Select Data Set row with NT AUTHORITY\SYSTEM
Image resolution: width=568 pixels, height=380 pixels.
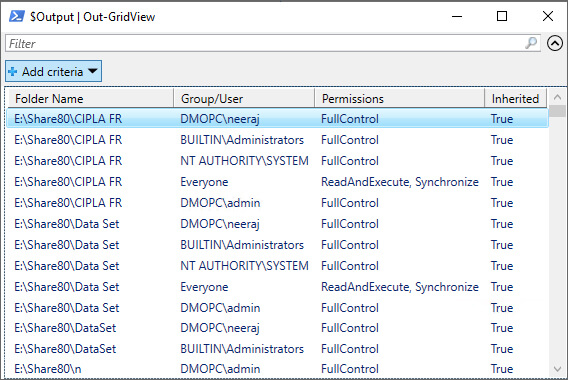click(x=277, y=266)
